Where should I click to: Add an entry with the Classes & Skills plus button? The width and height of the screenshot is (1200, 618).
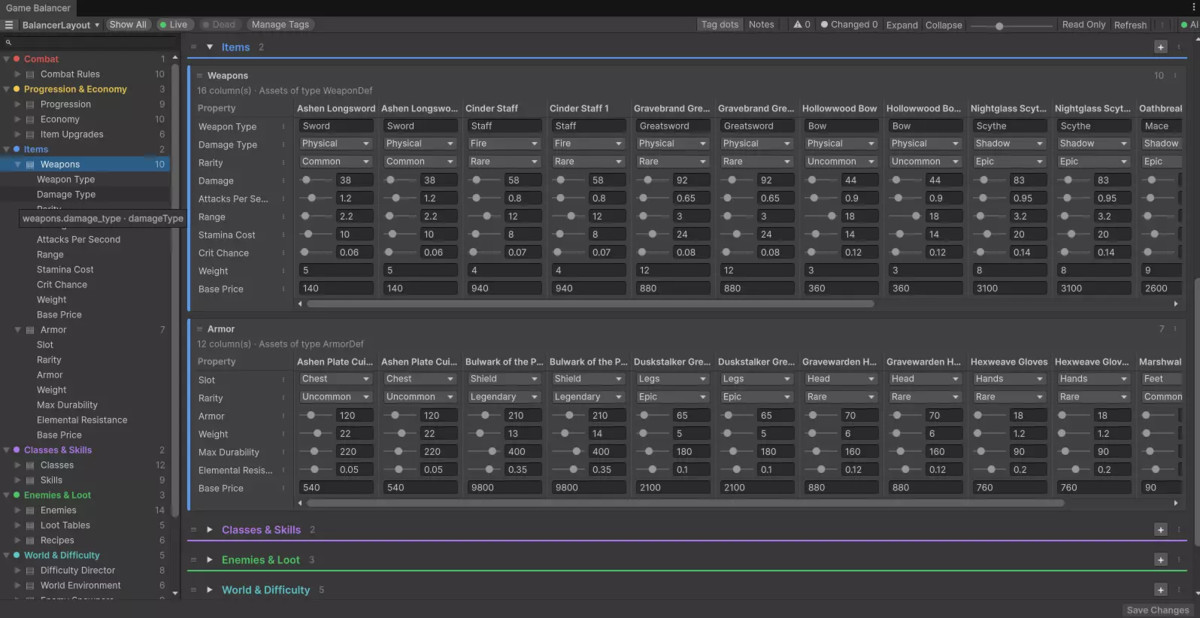1160,529
